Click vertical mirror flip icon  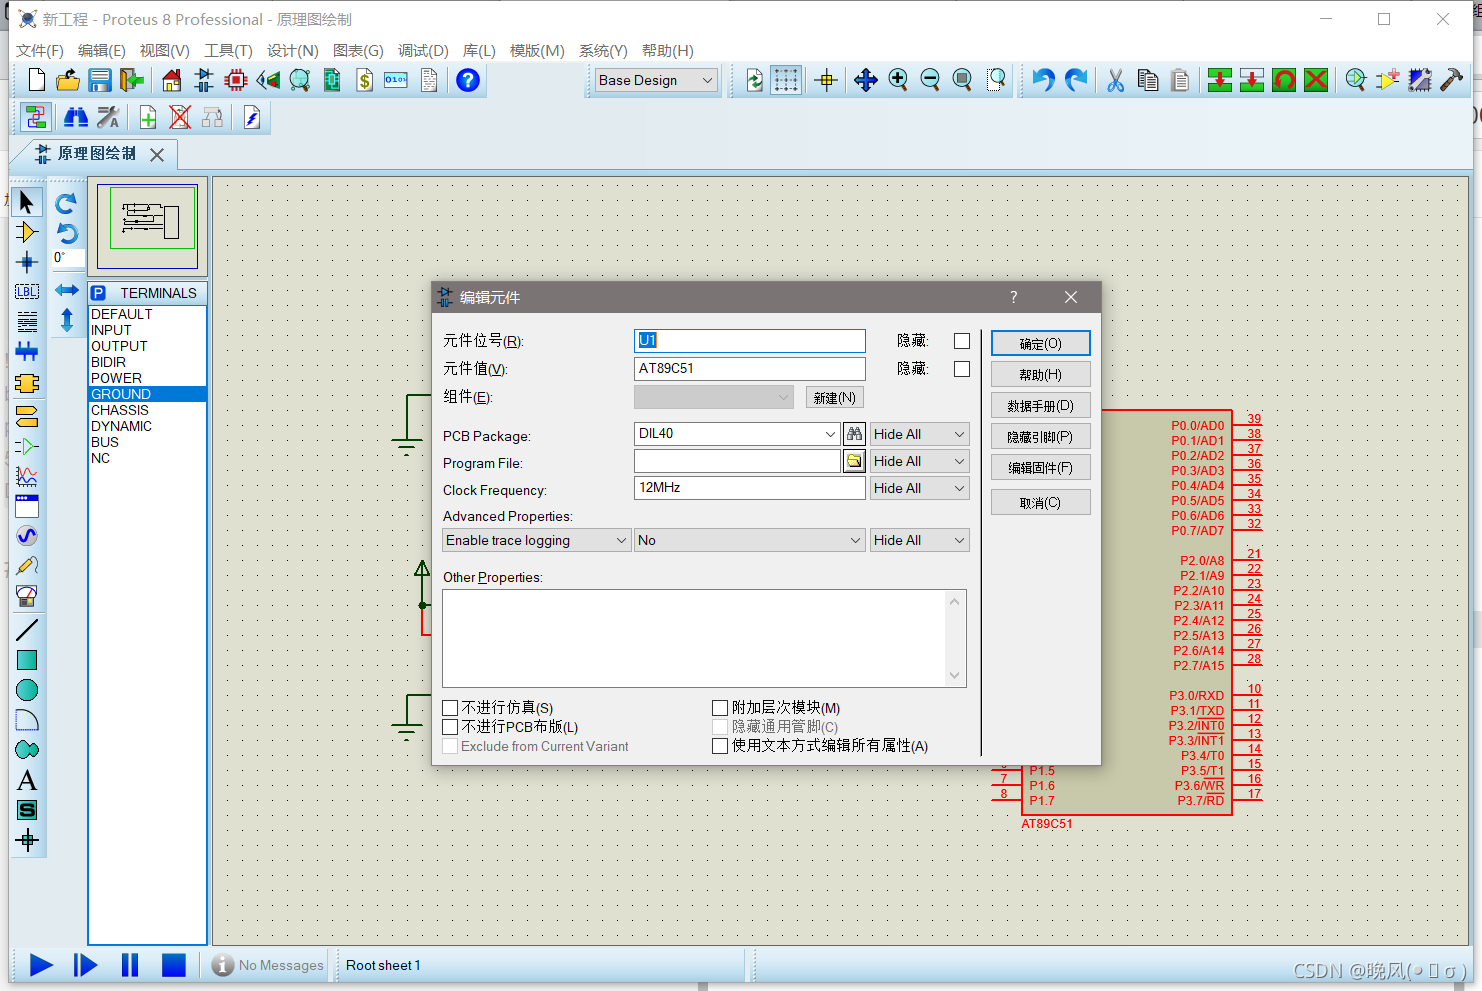coord(67,320)
